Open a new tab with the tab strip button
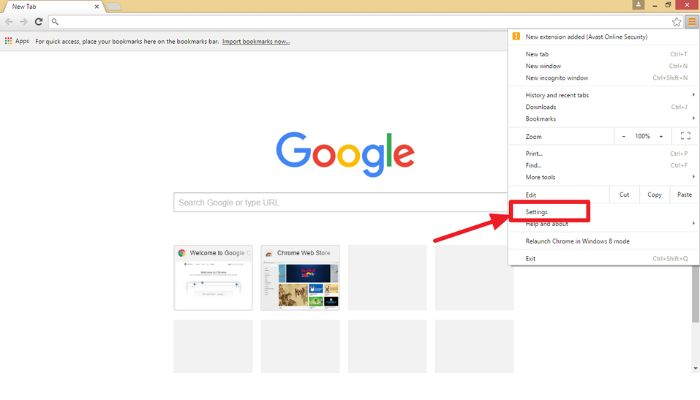Screen dimensions: 700x400 click(x=114, y=7)
